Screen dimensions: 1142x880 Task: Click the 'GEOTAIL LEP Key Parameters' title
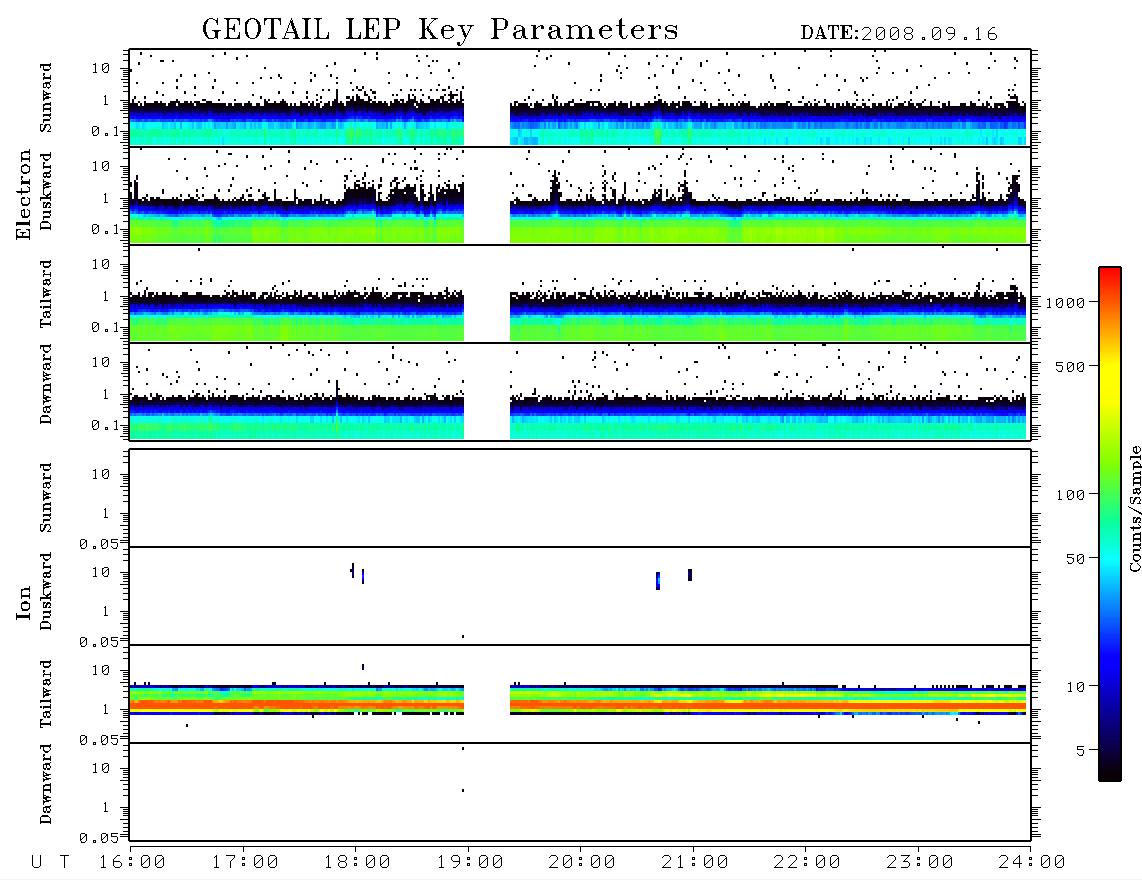coord(440,30)
